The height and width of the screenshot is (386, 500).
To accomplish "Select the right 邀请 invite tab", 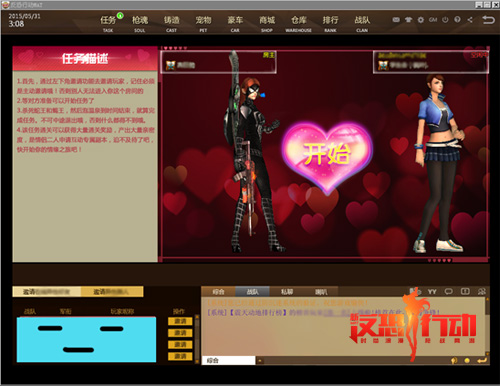I will click(x=112, y=292).
